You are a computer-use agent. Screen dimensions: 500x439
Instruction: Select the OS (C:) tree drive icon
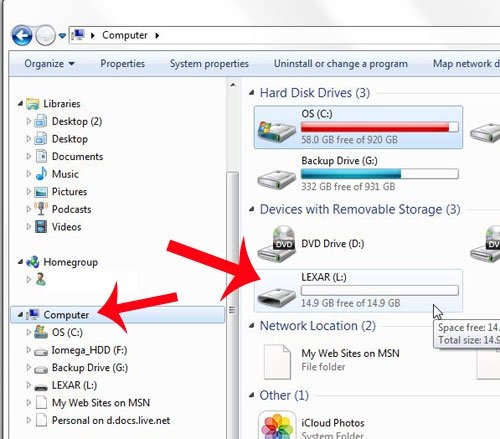click(41, 332)
